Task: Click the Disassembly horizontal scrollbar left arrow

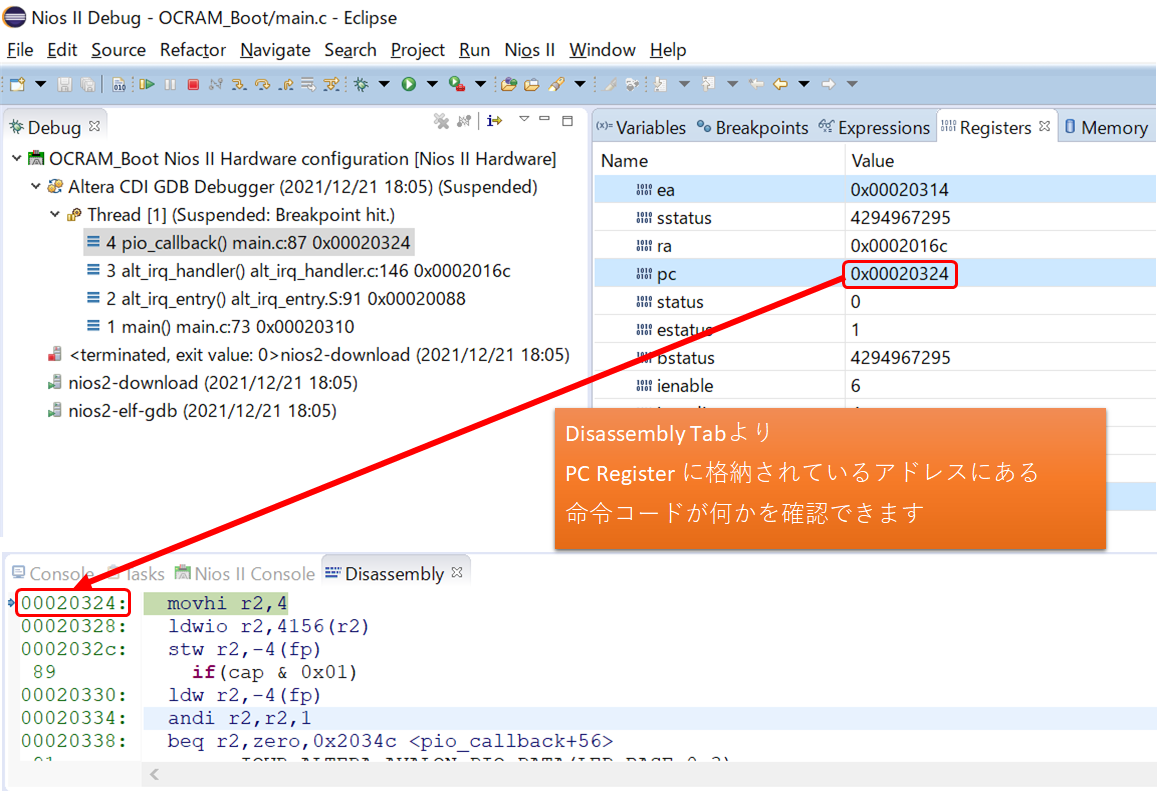Action: (x=154, y=775)
